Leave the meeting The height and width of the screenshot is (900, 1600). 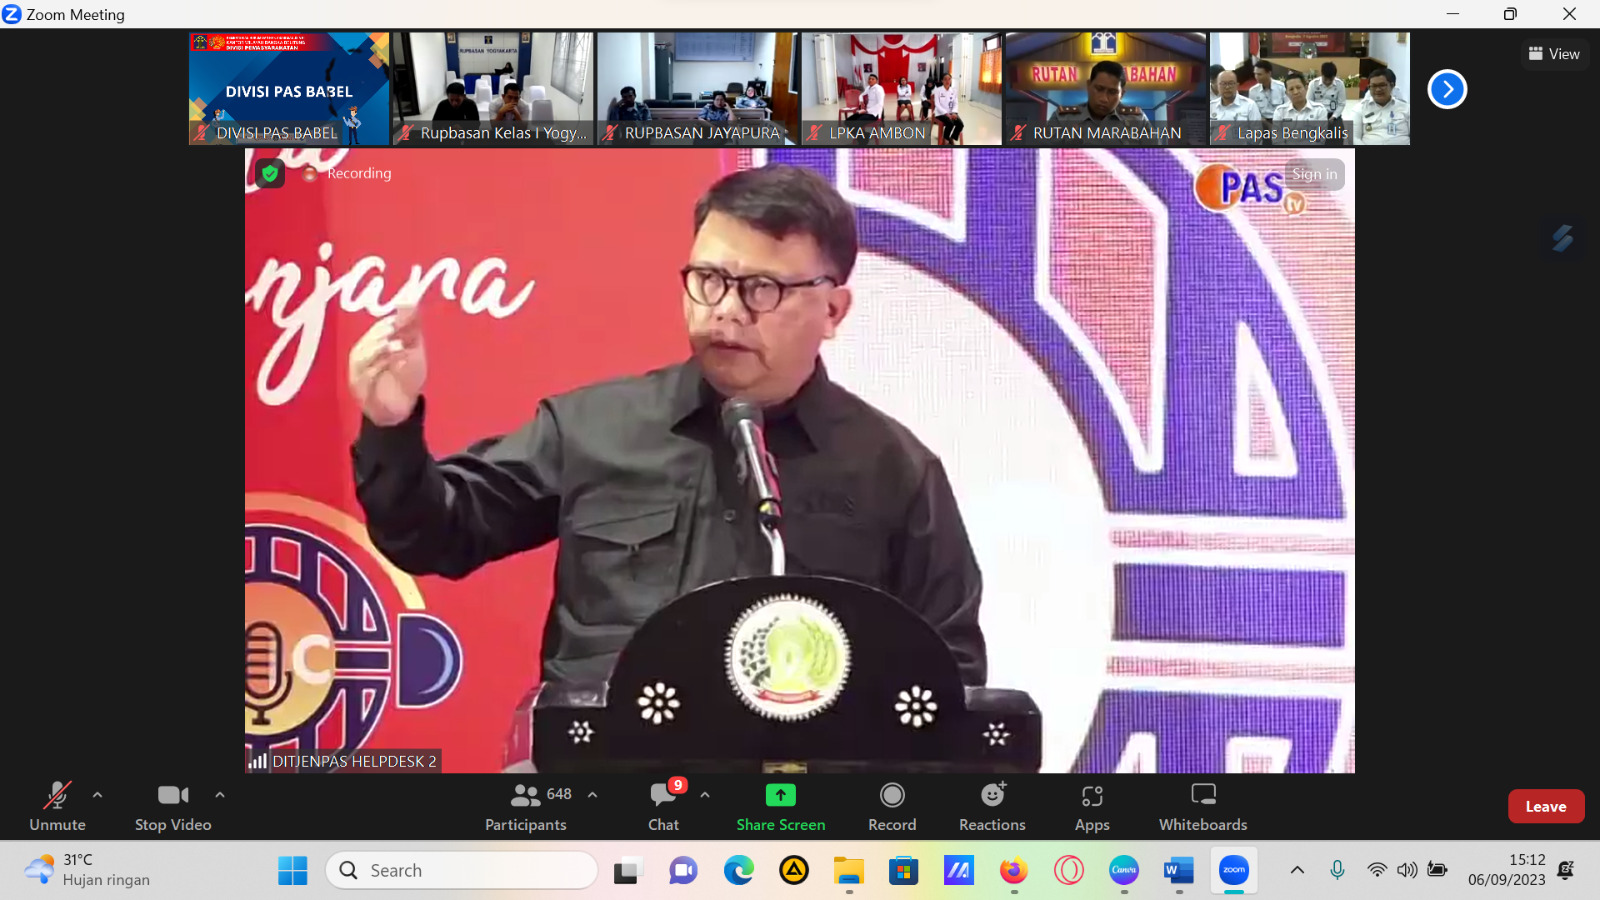pos(1545,806)
